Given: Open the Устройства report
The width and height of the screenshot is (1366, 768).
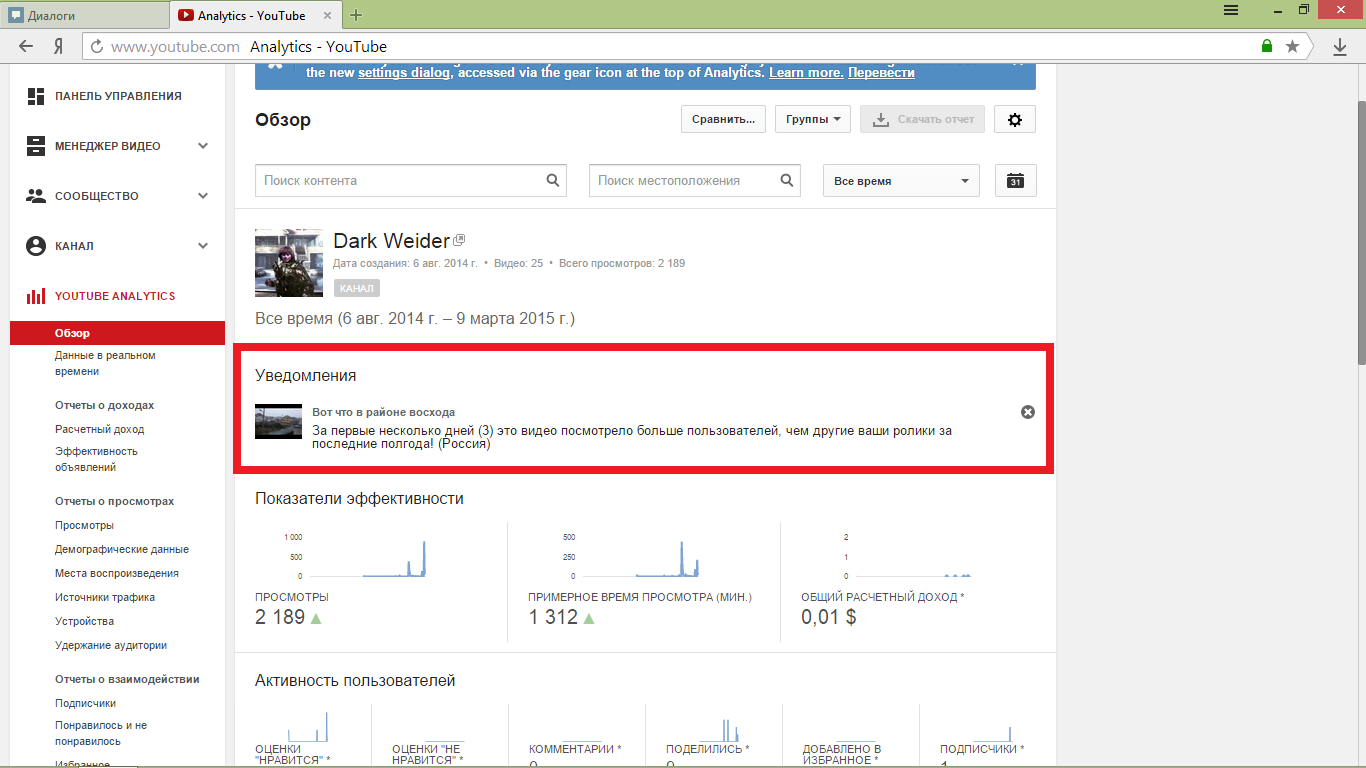Looking at the screenshot, I should tap(85, 621).
